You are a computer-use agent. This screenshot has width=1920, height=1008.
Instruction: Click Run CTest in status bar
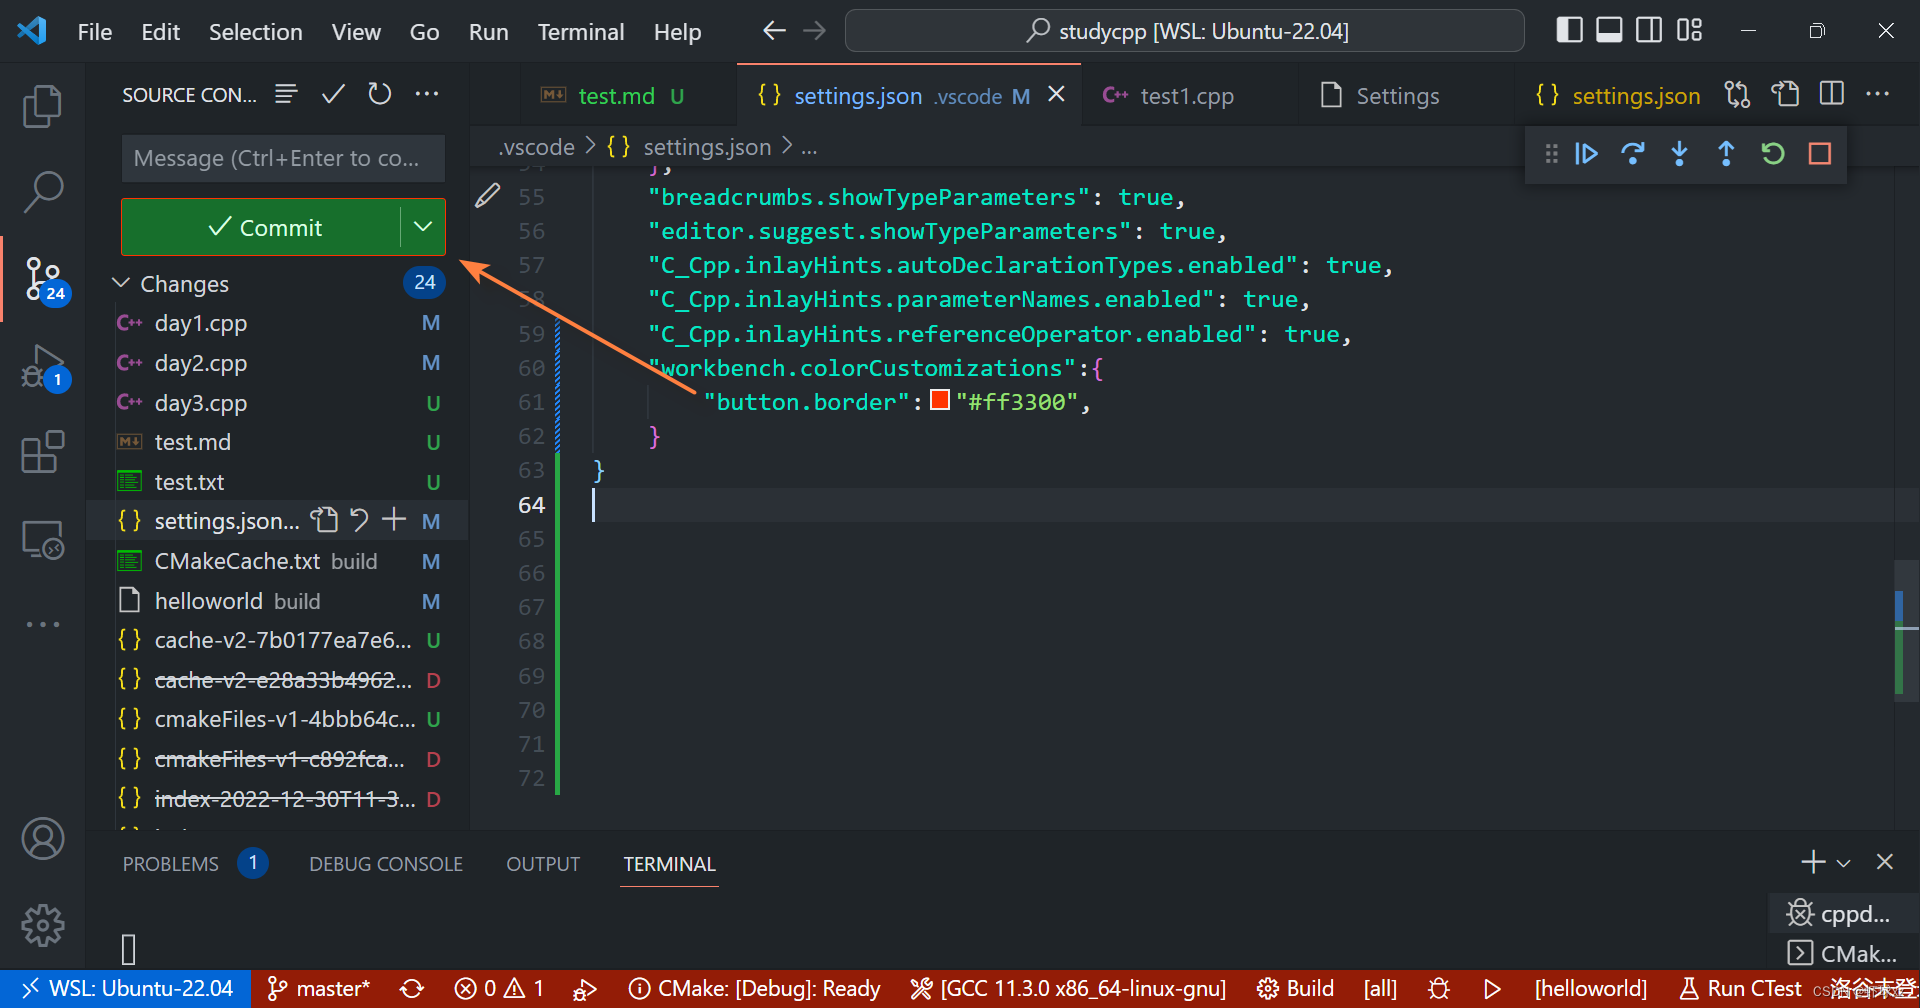1741,989
